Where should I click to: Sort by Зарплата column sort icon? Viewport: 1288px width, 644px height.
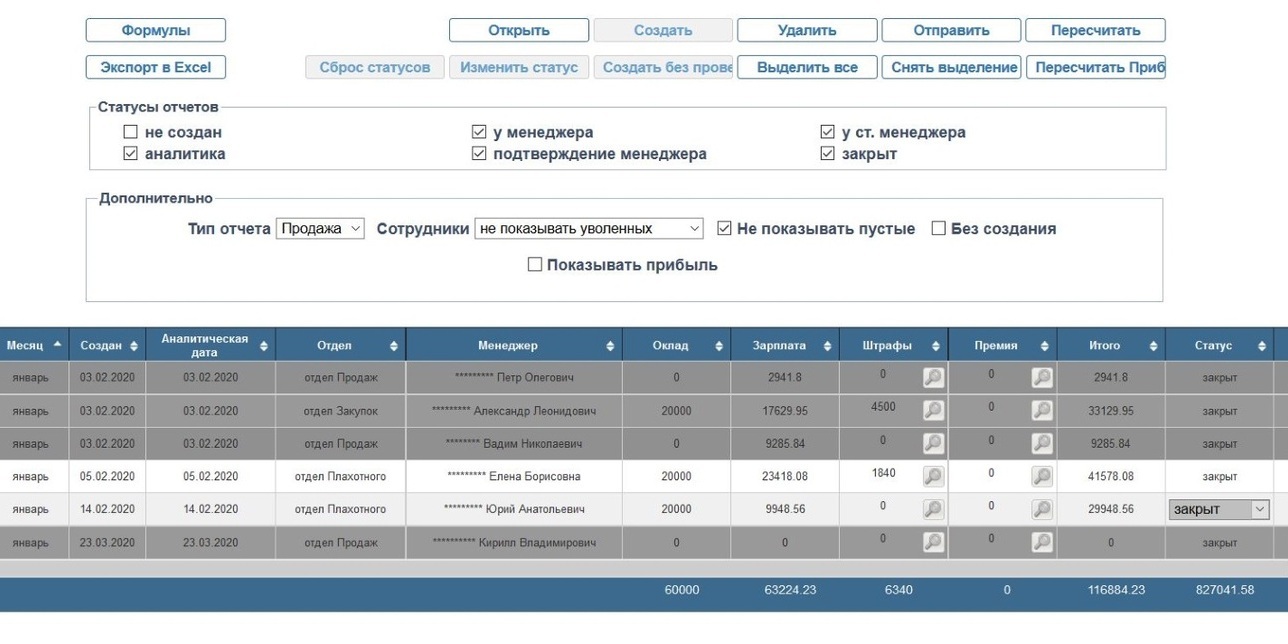click(x=827, y=346)
